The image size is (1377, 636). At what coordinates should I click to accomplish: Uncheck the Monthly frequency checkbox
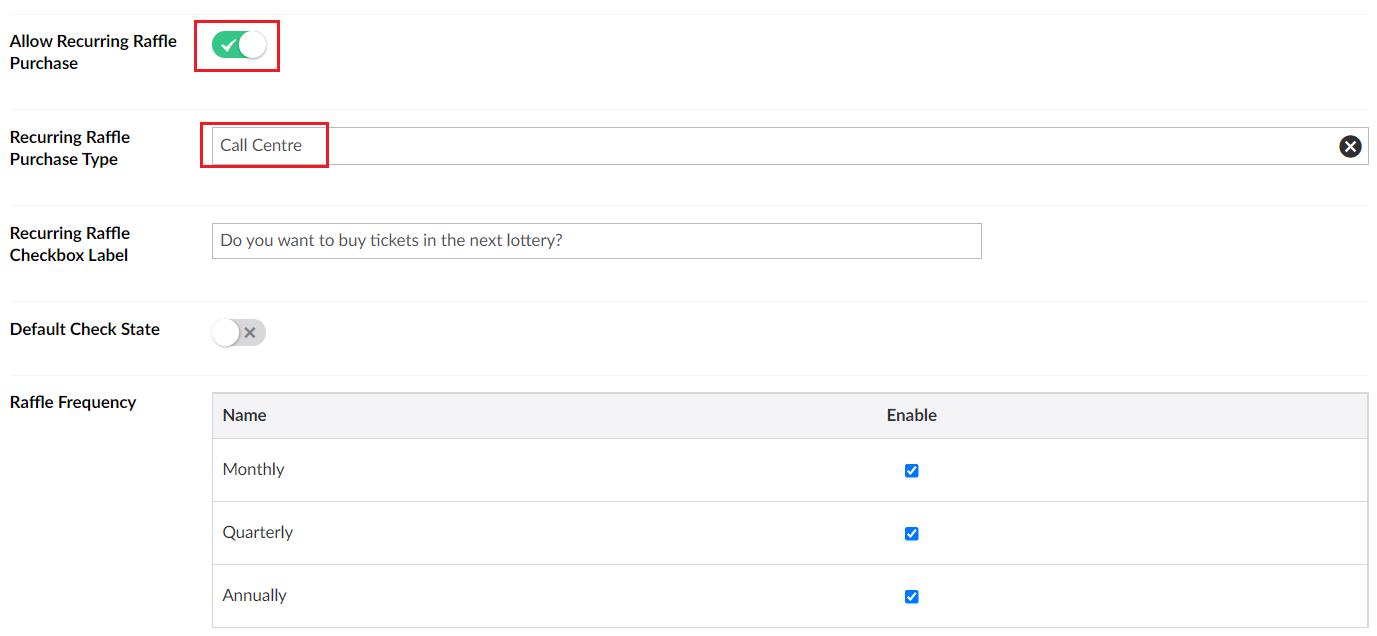pyautogui.click(x=911, y=470)
